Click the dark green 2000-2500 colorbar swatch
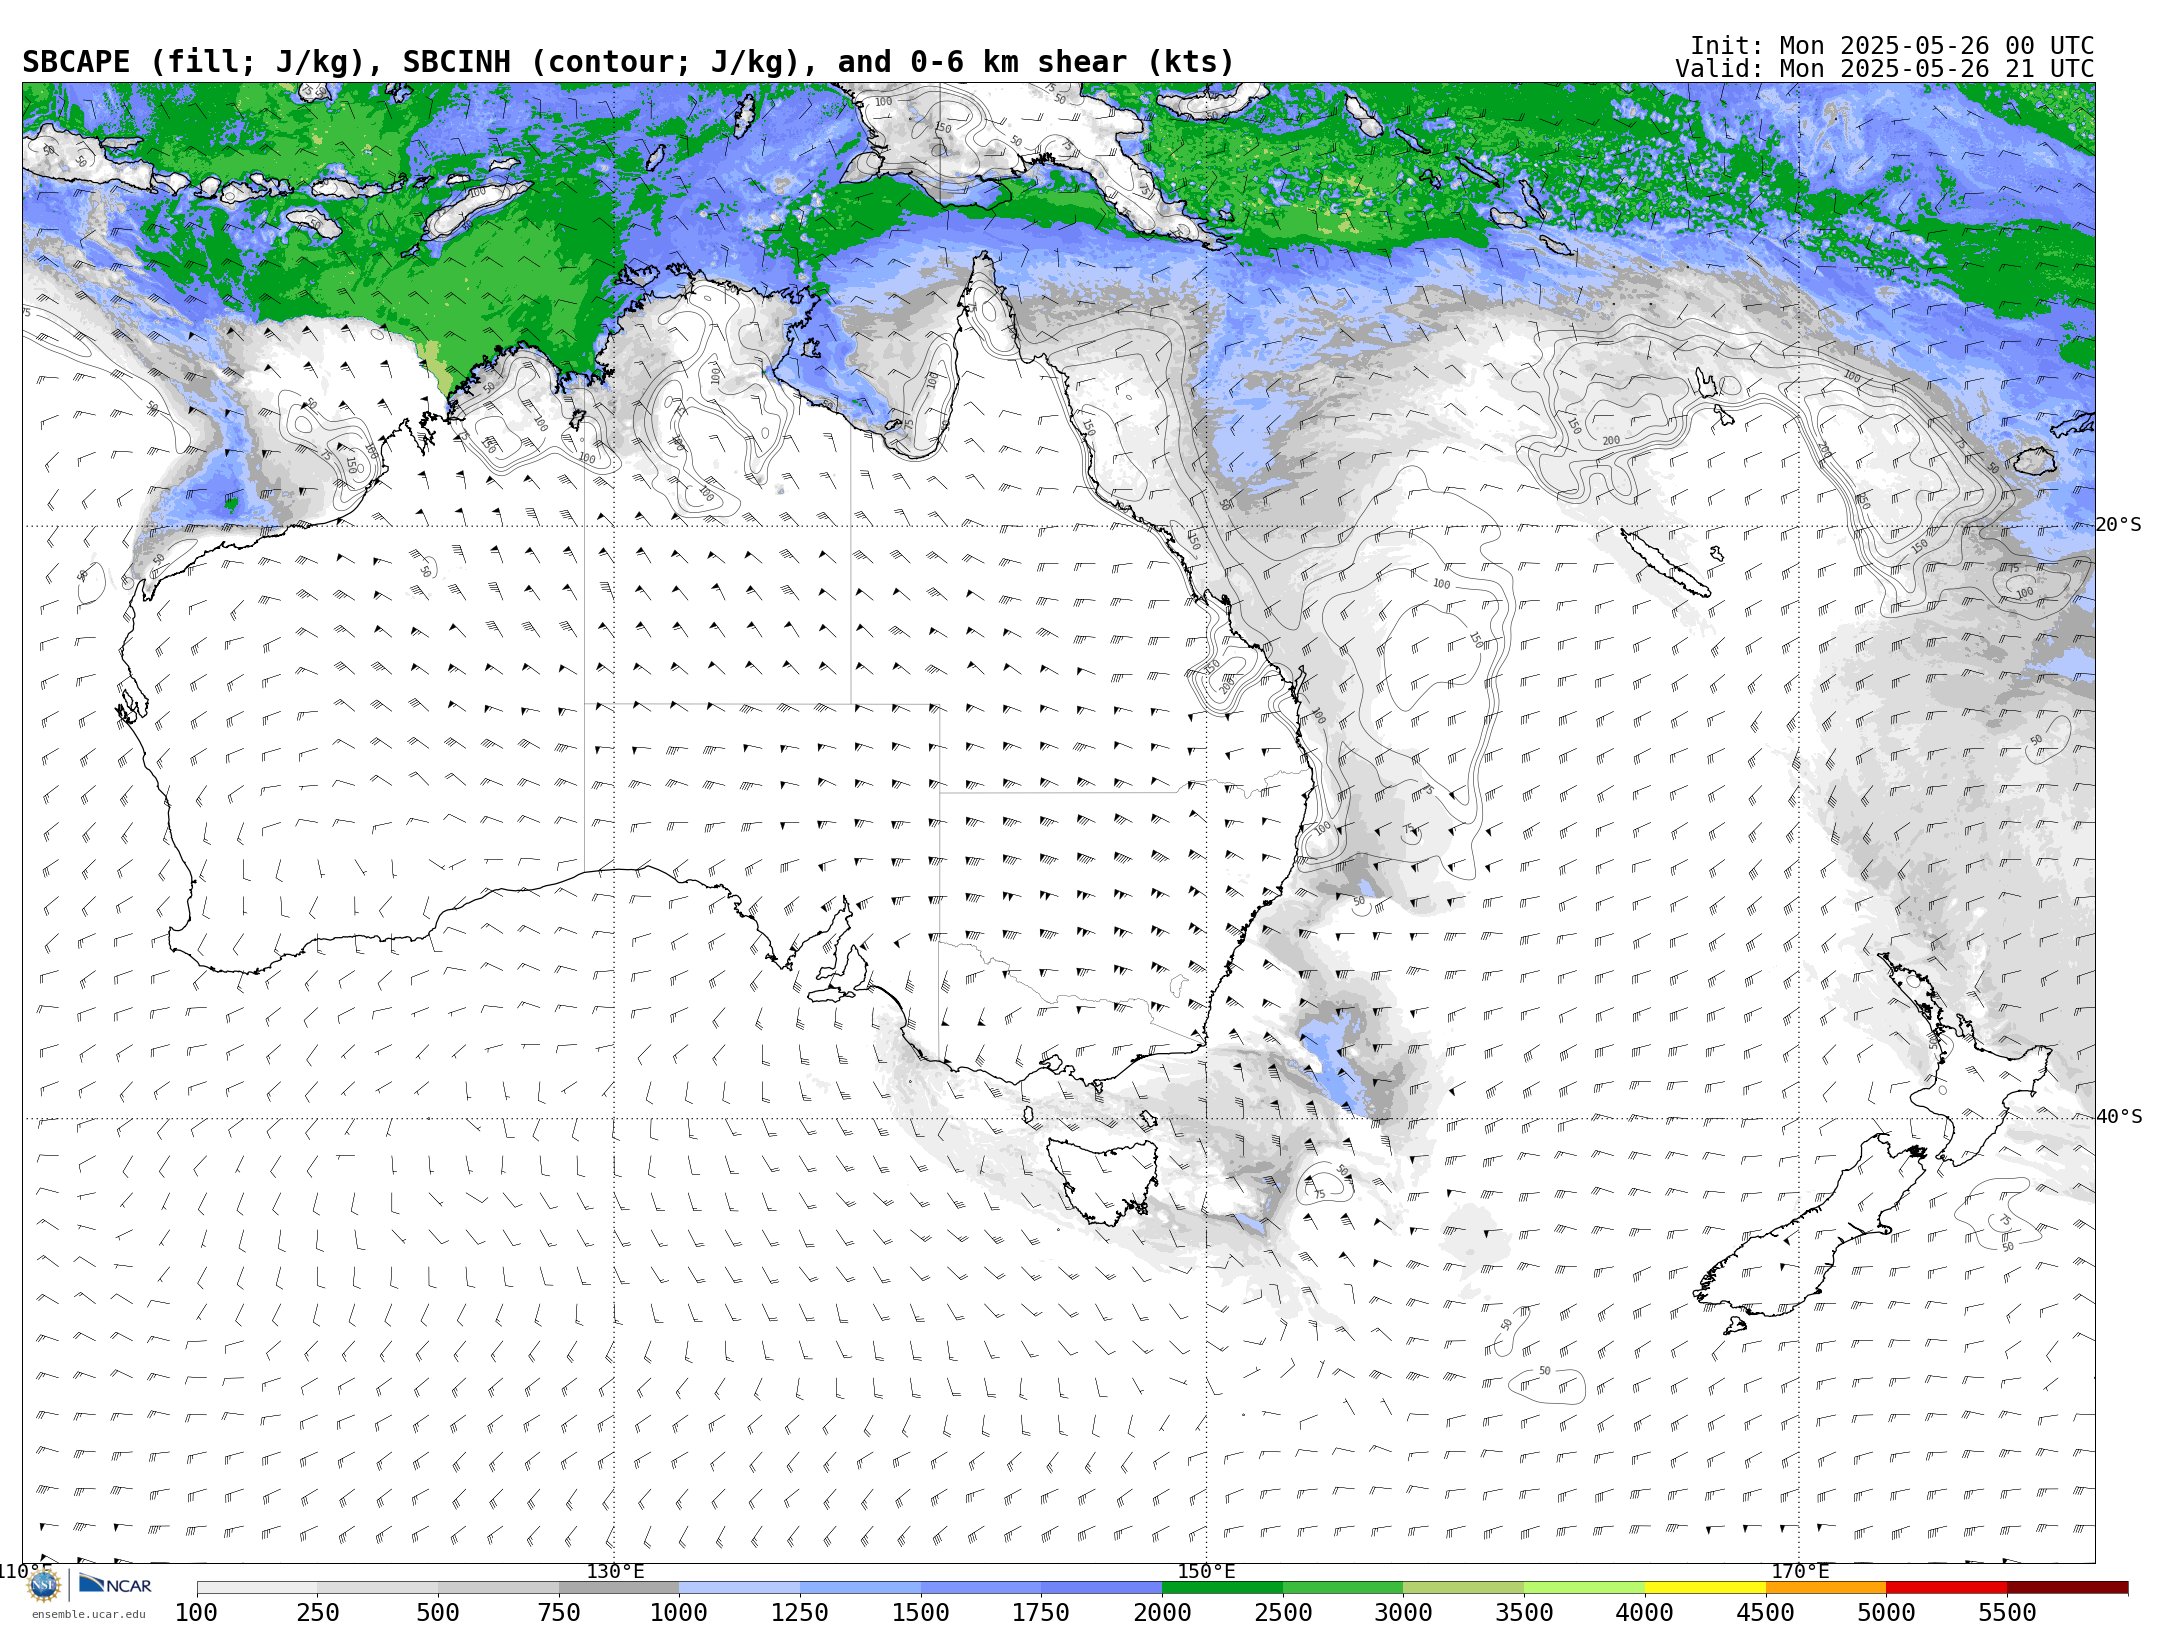Image resolution: width=2160 pixels, height=1626 pixels. click(1222, 1588)
